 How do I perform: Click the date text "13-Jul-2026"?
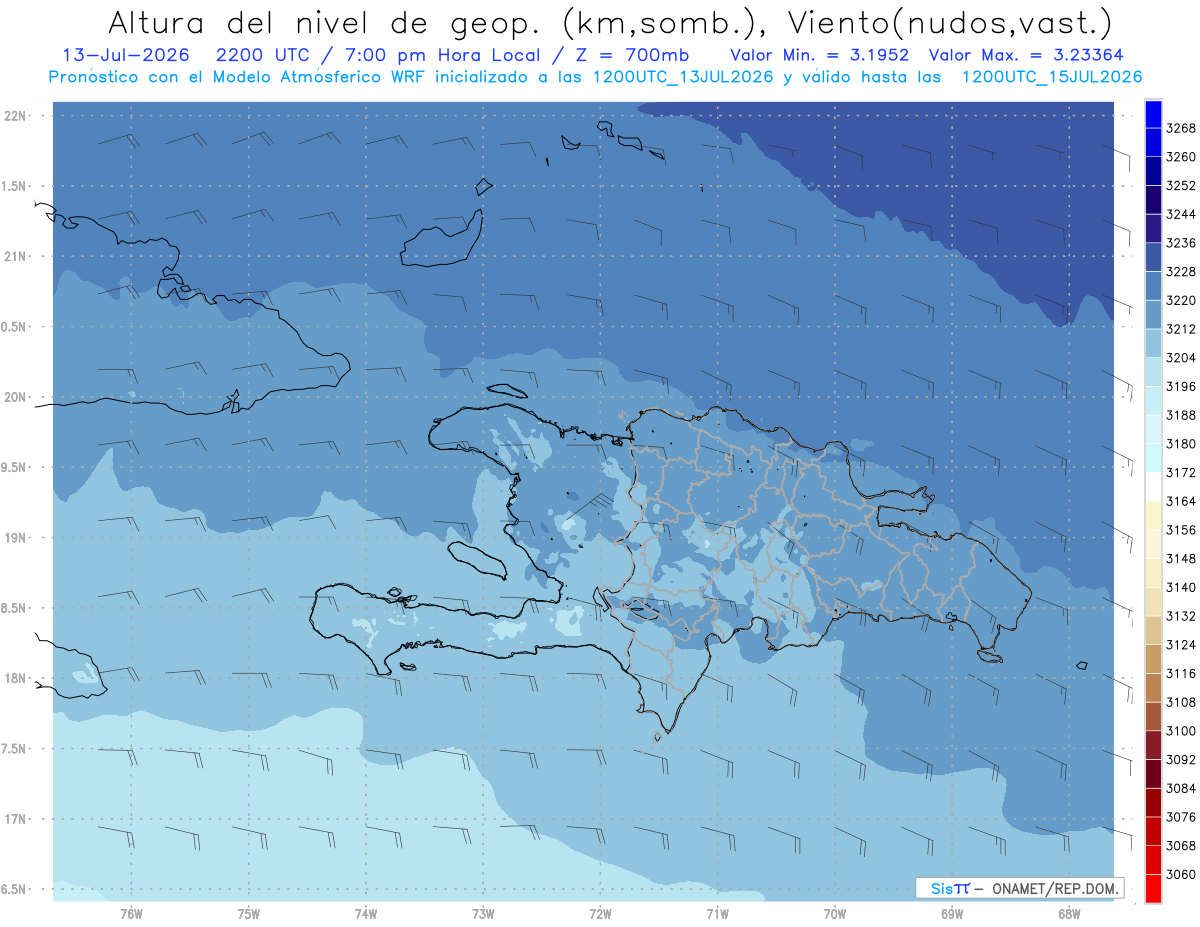coord(124,54)
